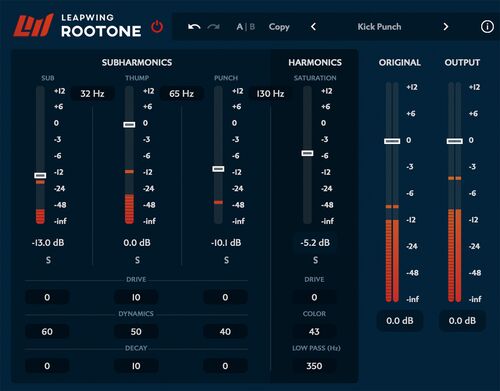Open the Kick Punch preset menu

[x=379, y=27]
